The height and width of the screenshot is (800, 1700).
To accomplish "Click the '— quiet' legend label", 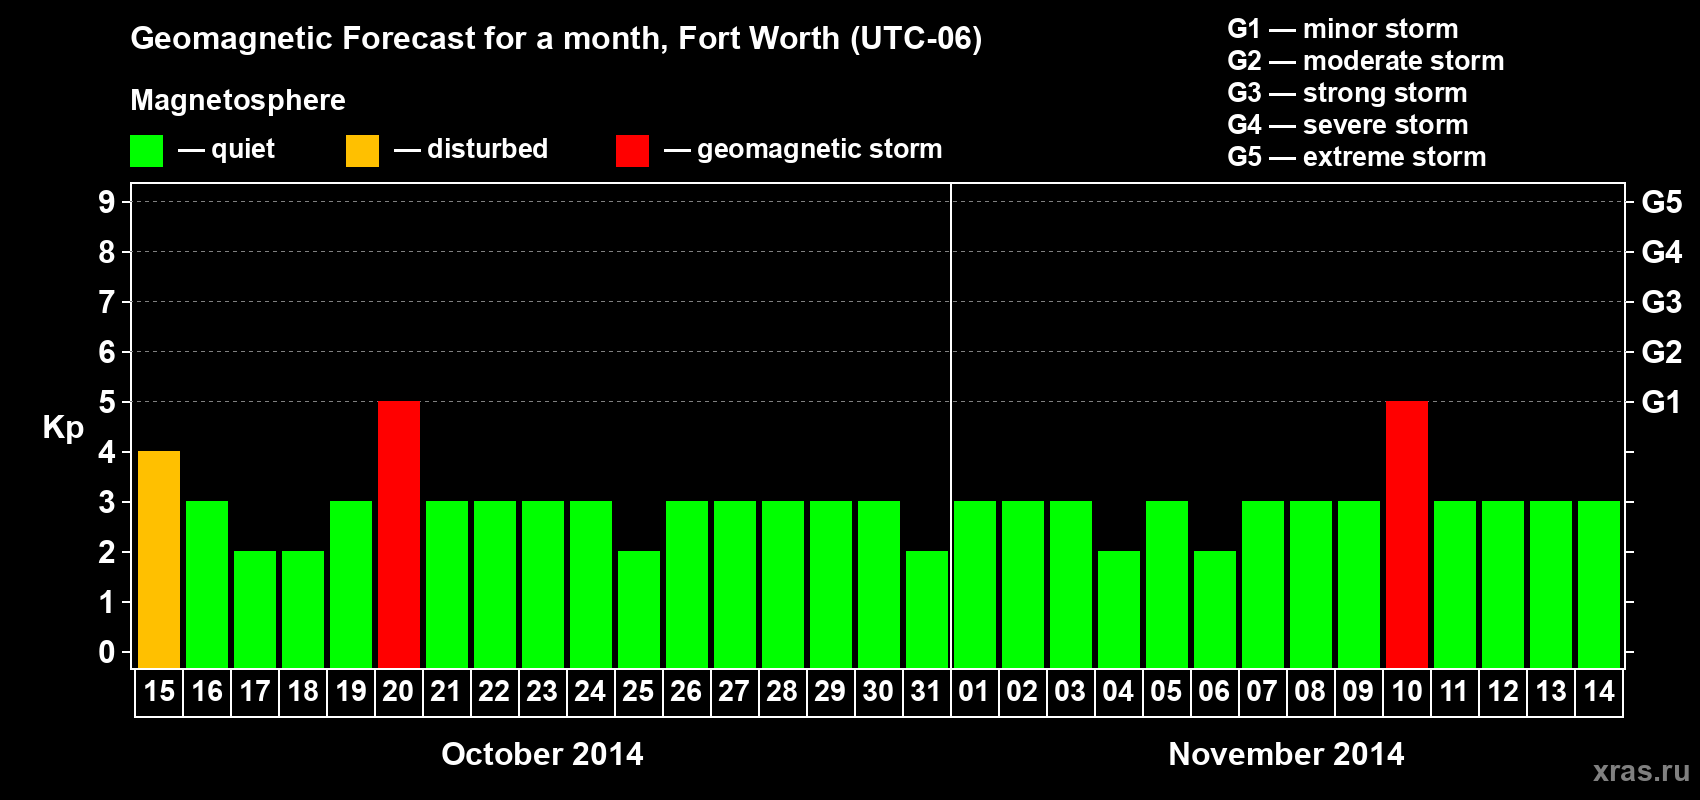I will point(227,149).
